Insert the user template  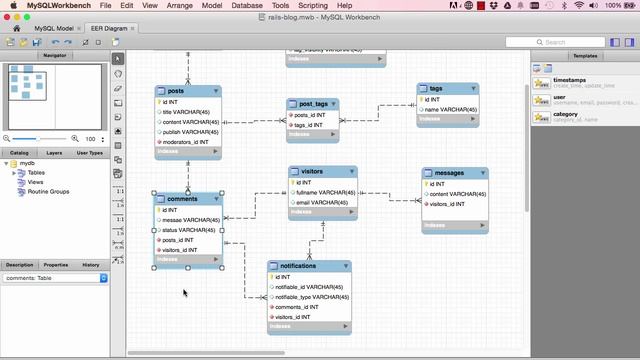584,100
